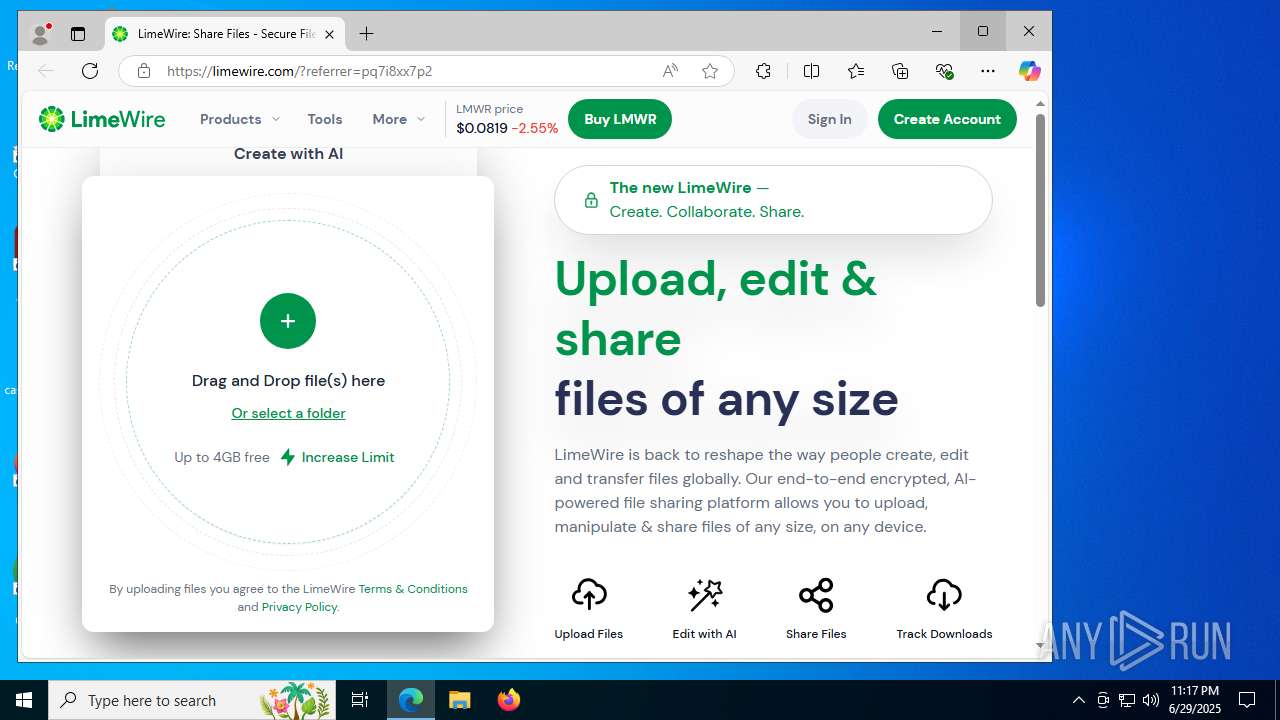Viewport: 1280px width, 720px height.
Task: Open the Privacy Policy link
Action: click(299, 607)
